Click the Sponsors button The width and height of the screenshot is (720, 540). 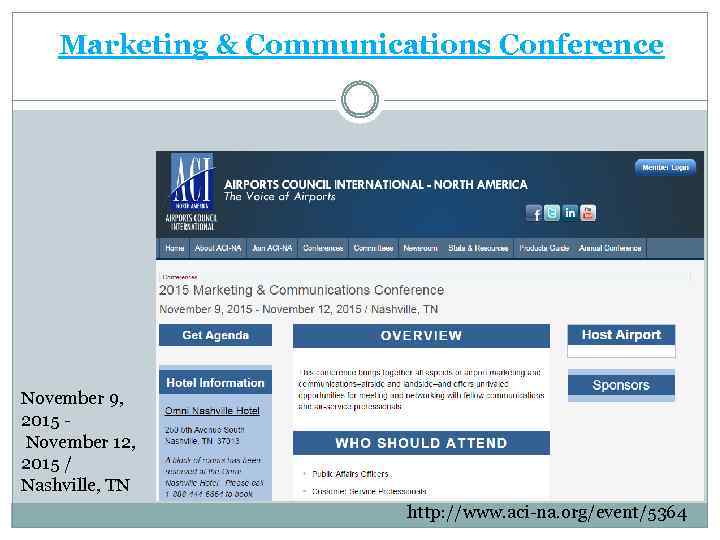621,385
